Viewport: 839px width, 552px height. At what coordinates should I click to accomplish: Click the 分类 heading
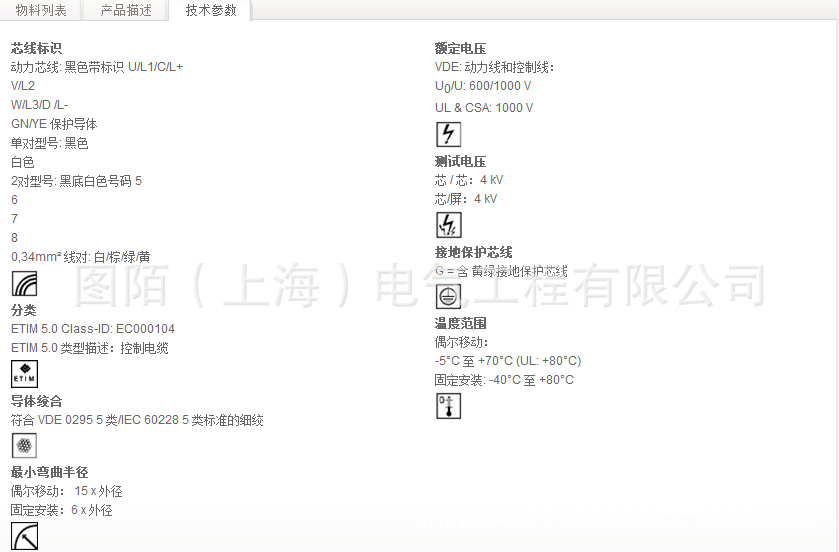pyautogui.click(x=24, y=310)
